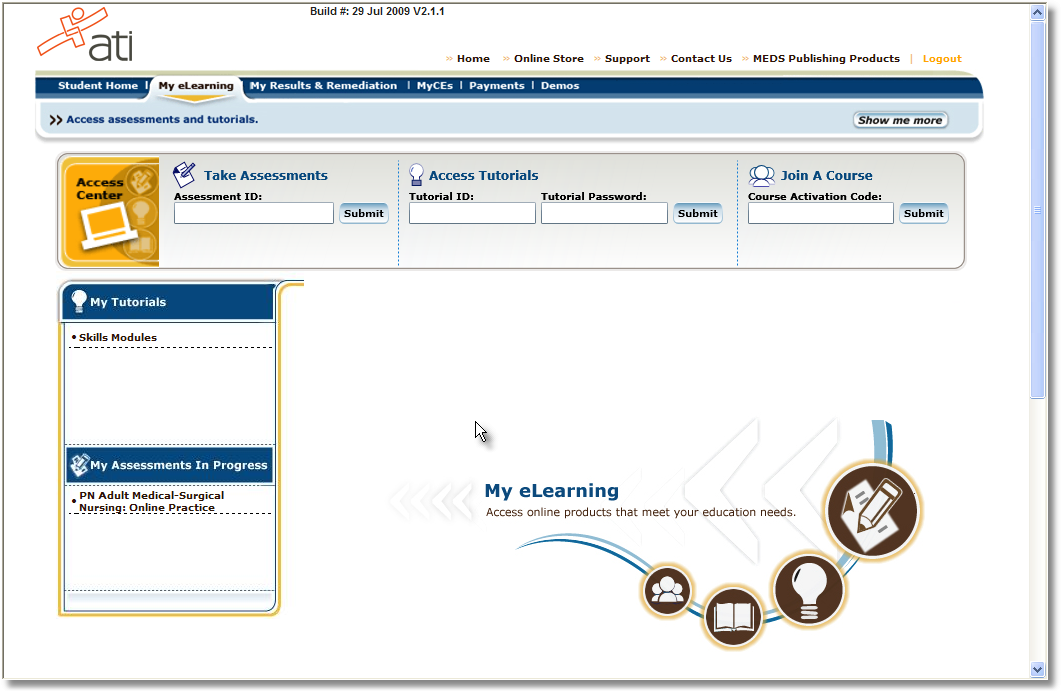
Task: Click the Join A Course people icon
Action: coord(762,175)
